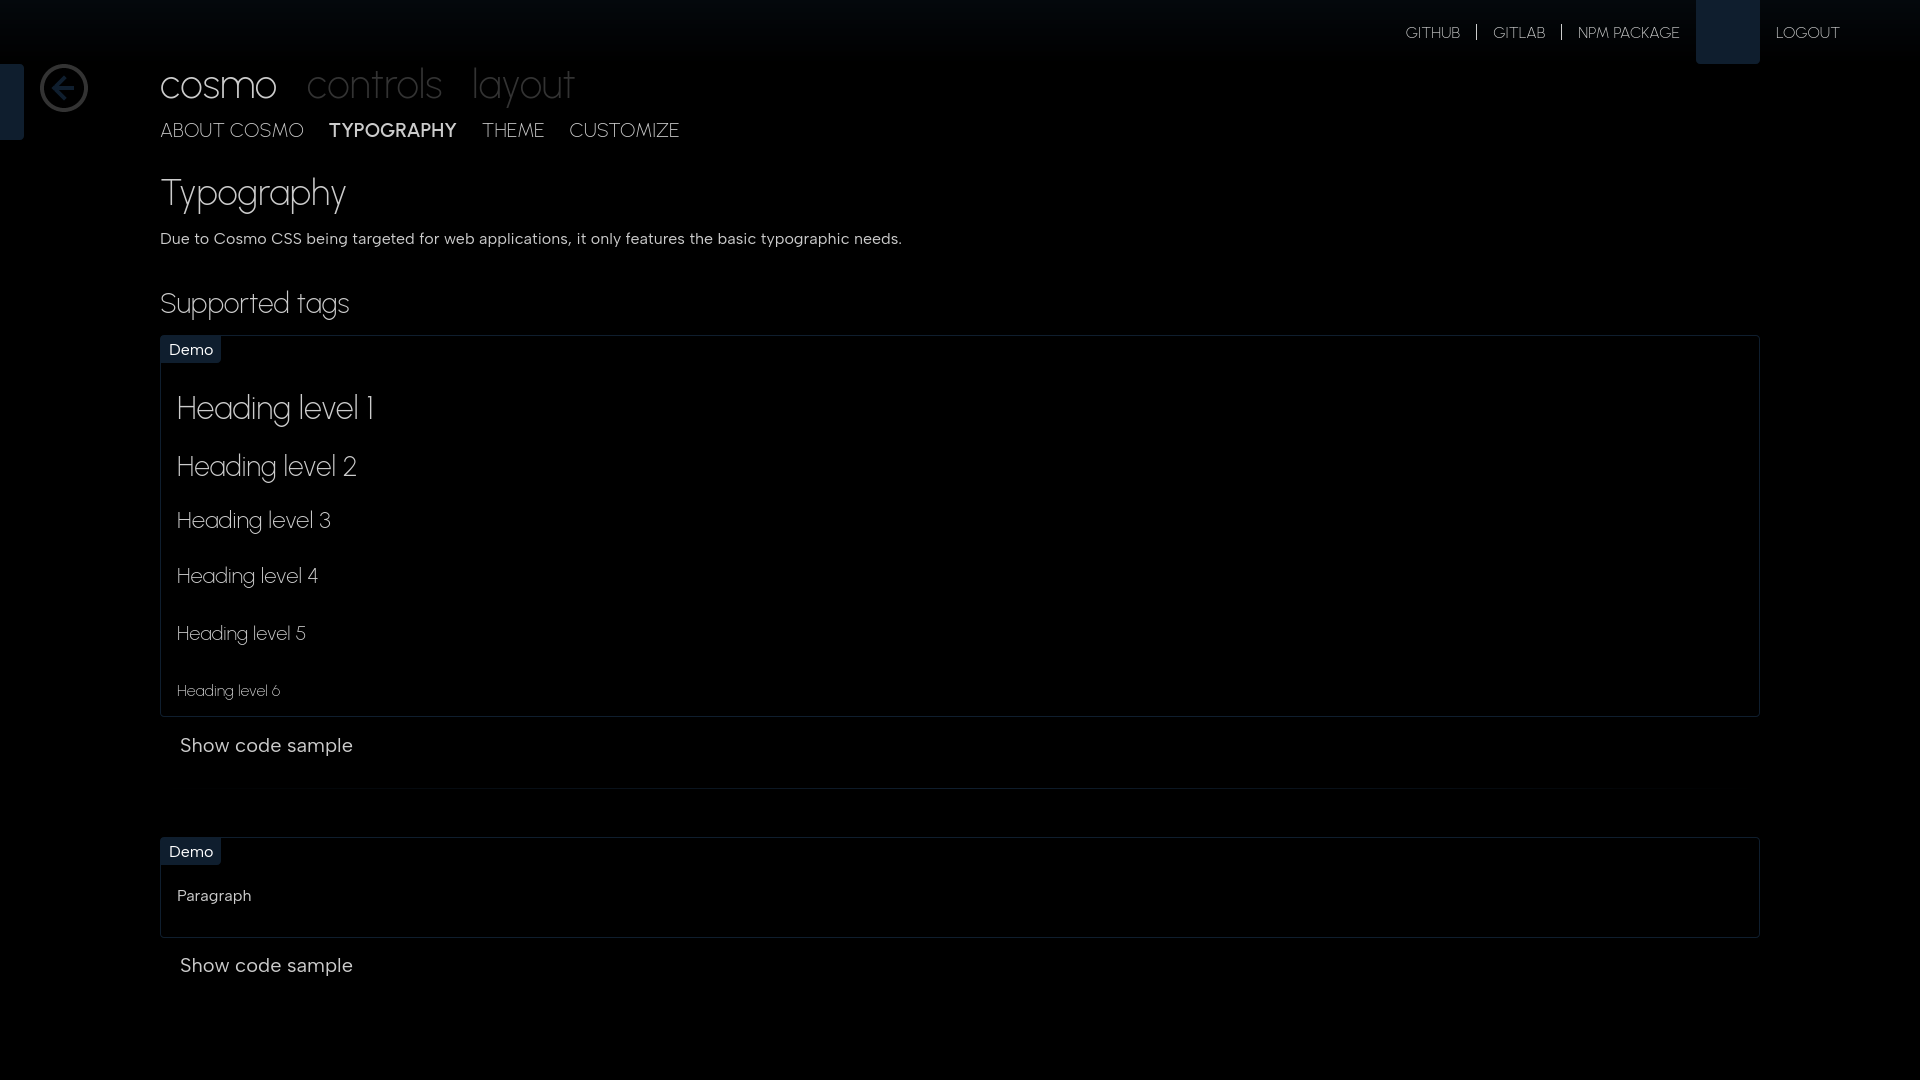Click the circular back arrow icon
Image resolution: width=1920 pixels, height=1080 pixels.
point(64,88)
